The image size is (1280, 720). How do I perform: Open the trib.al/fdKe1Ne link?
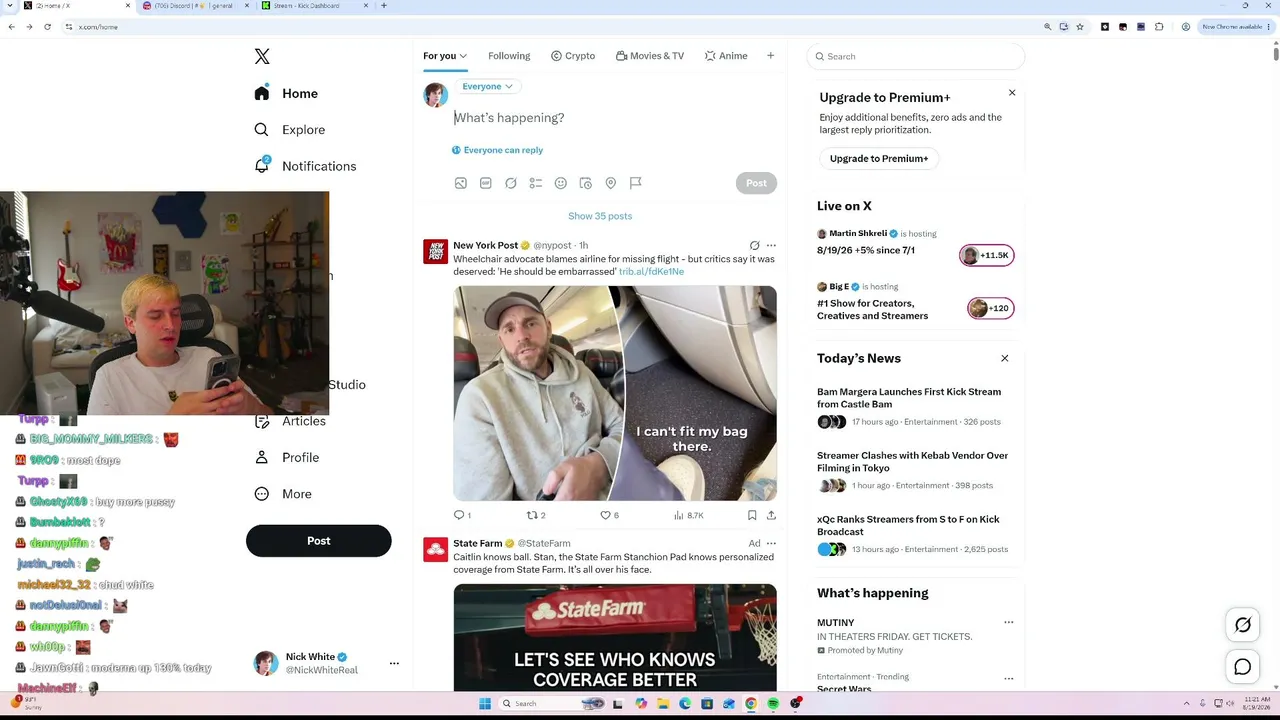pyautogui.click(x=651, y=271)
